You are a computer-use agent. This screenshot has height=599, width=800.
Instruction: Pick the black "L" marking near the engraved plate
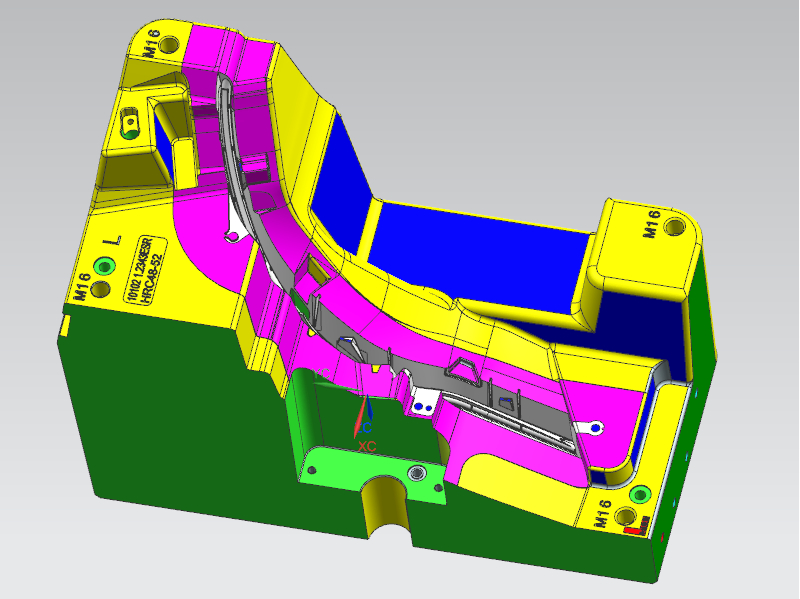(113, 240)
